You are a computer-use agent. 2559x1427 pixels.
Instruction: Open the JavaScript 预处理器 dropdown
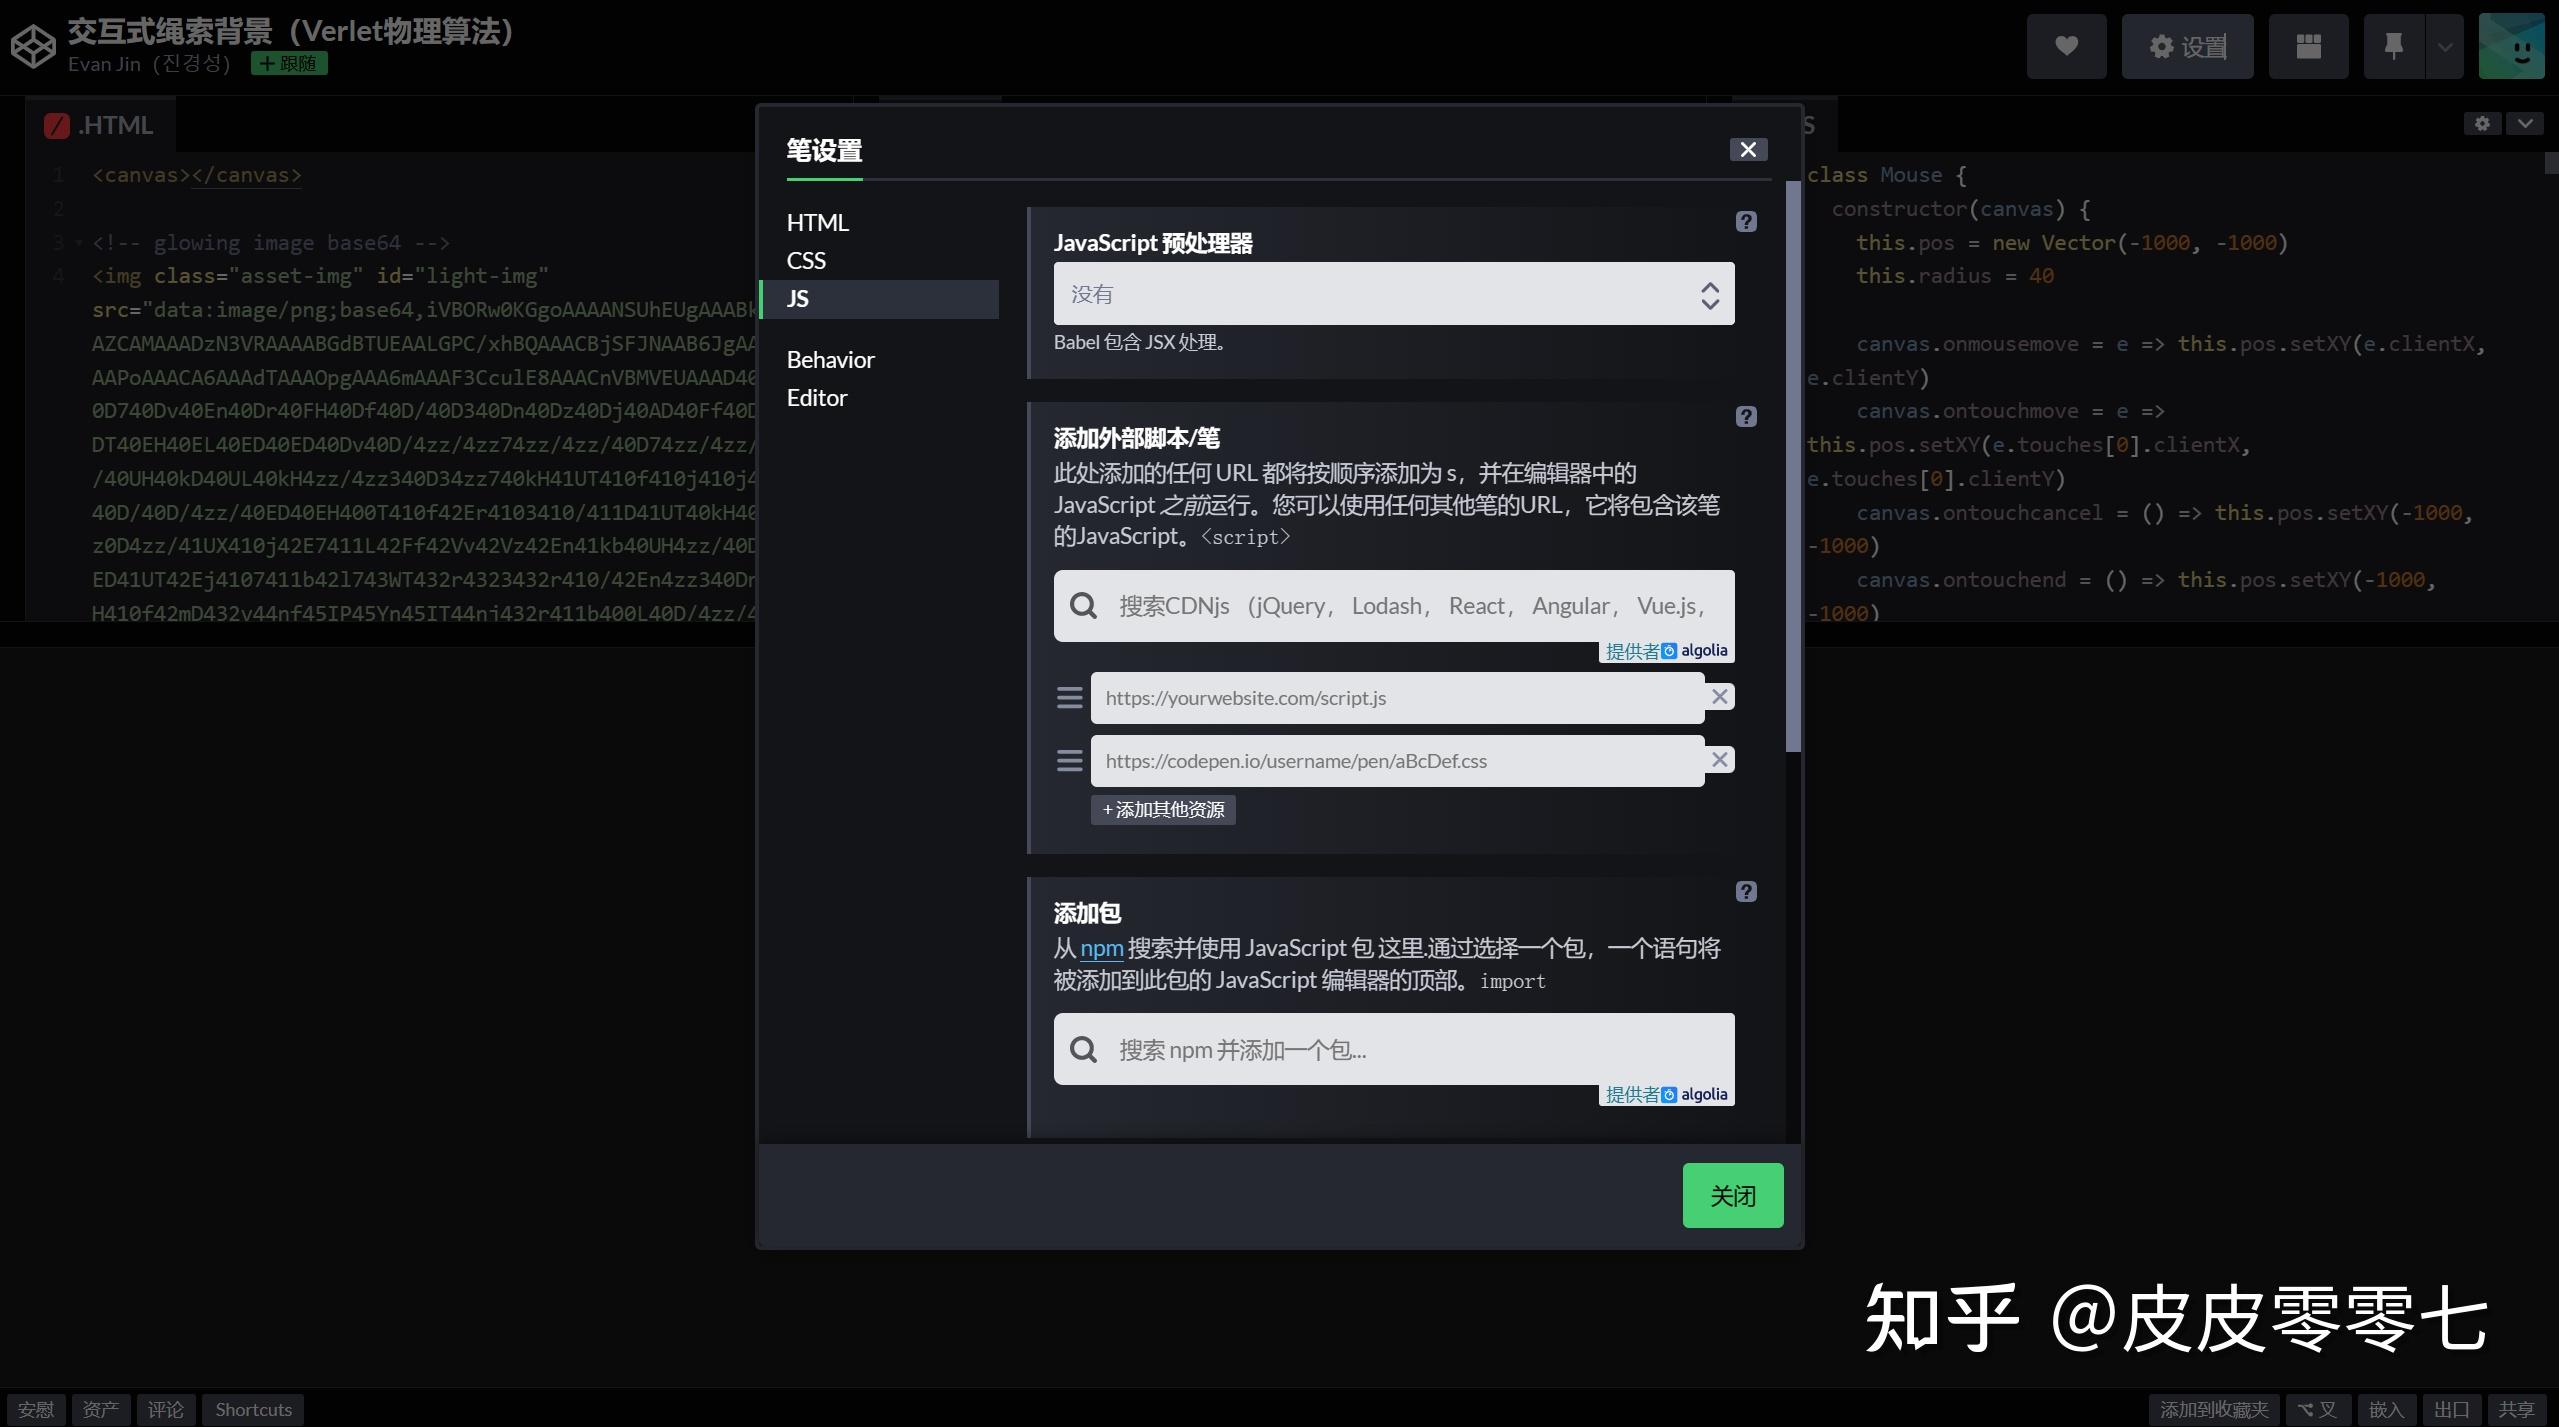[x=1393, y=293]
